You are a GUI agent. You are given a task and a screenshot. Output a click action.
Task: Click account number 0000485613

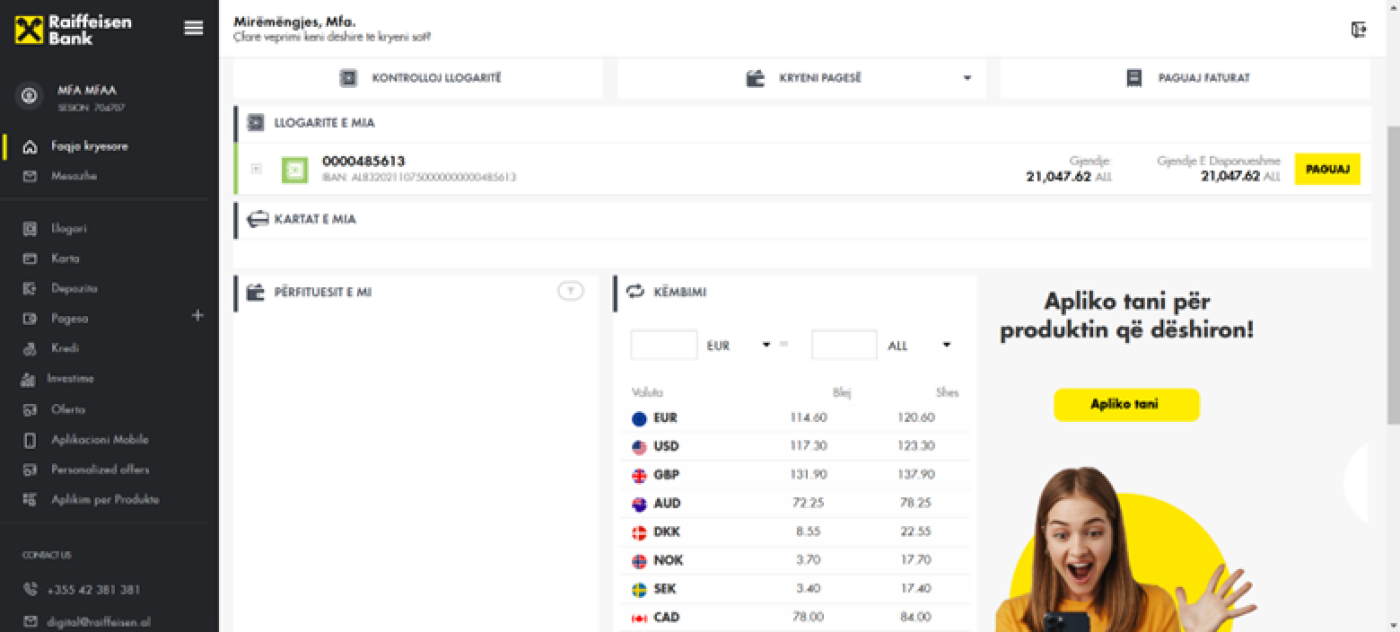363,161
